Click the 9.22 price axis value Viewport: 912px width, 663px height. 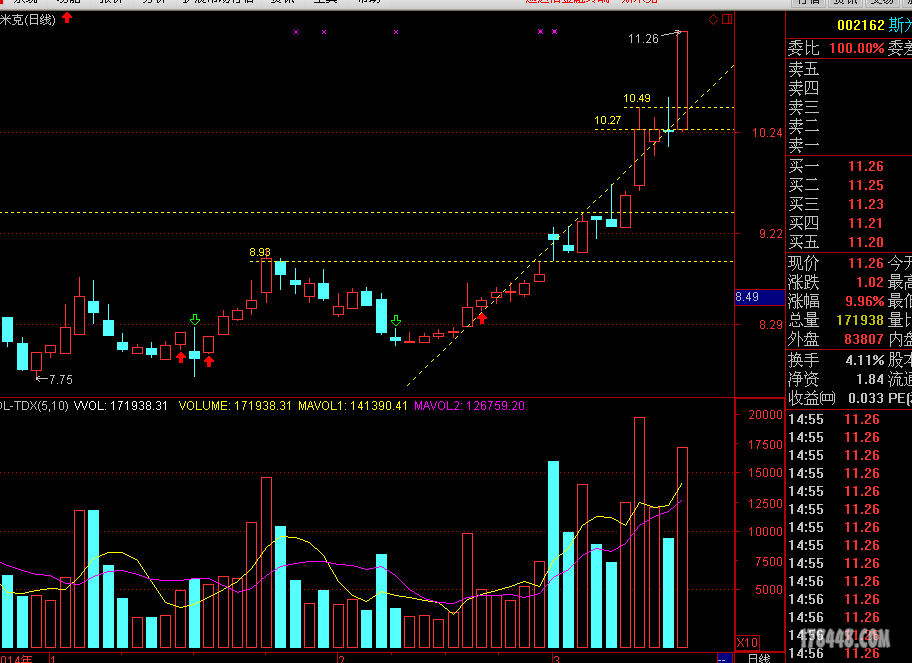771,234
